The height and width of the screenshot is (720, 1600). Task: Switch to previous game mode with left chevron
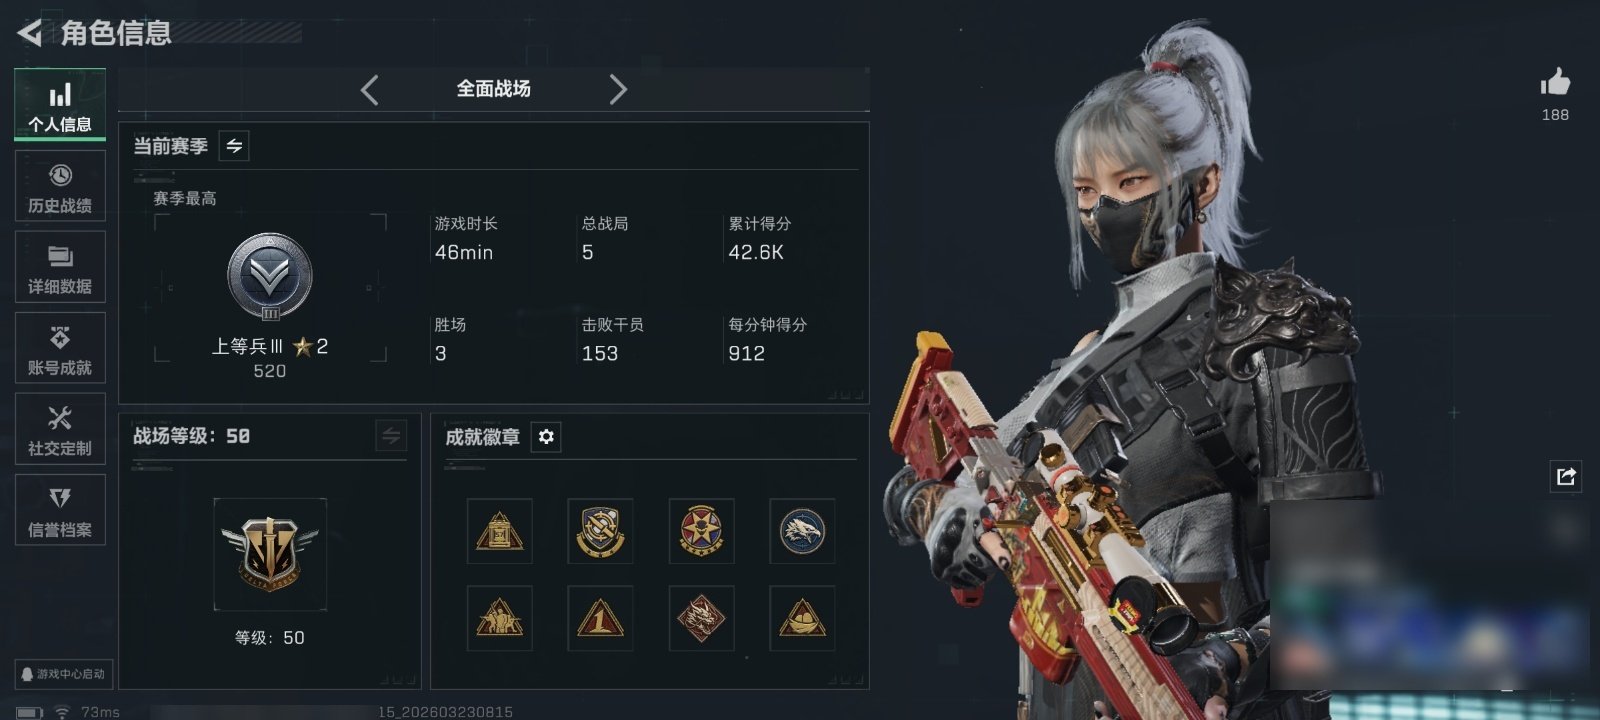click(370, 90)
